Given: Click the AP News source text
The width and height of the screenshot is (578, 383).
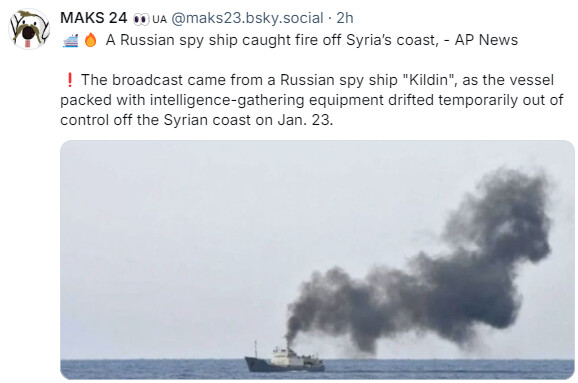Looking at the screenshot, I should point(486,40).
